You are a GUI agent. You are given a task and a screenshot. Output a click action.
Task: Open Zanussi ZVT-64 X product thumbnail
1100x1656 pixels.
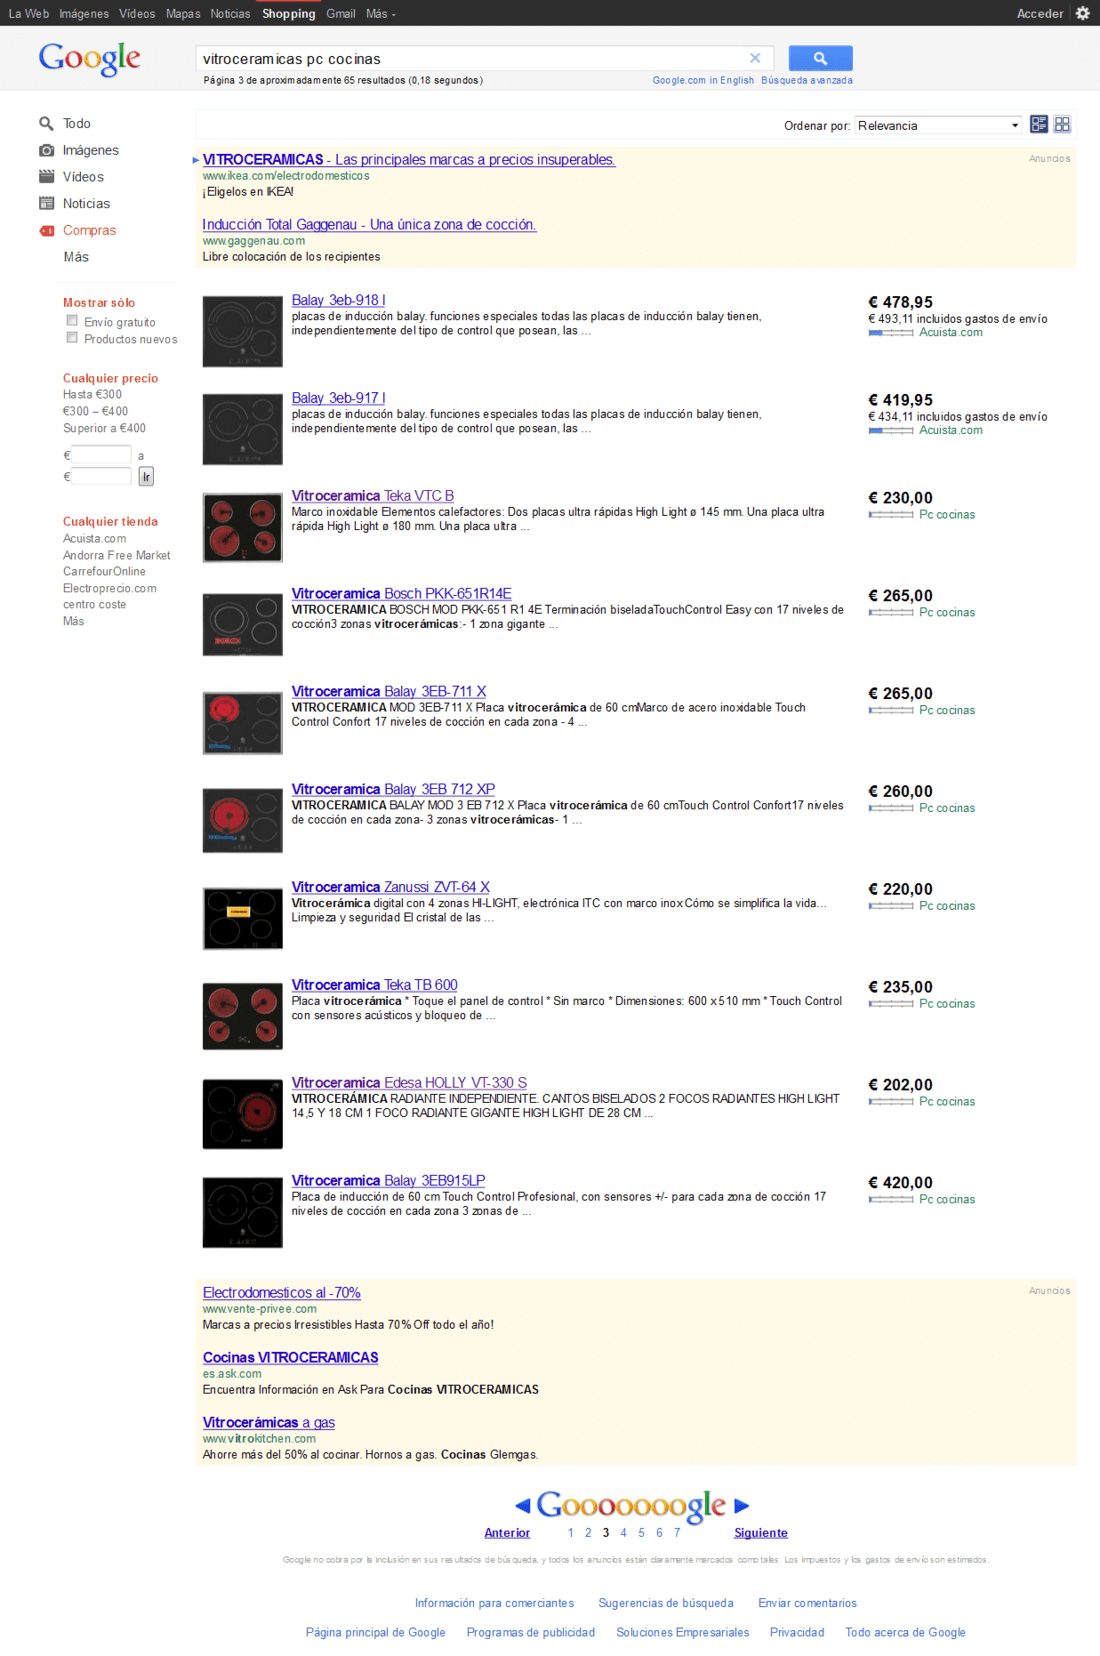(x=242, y=918)
